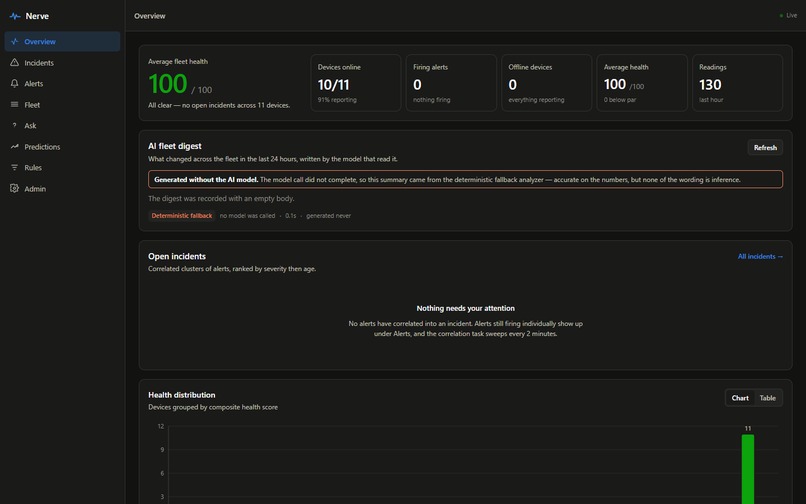Open the Alerts page label
The image size is (806, 504).
click(x=33, y=83)
